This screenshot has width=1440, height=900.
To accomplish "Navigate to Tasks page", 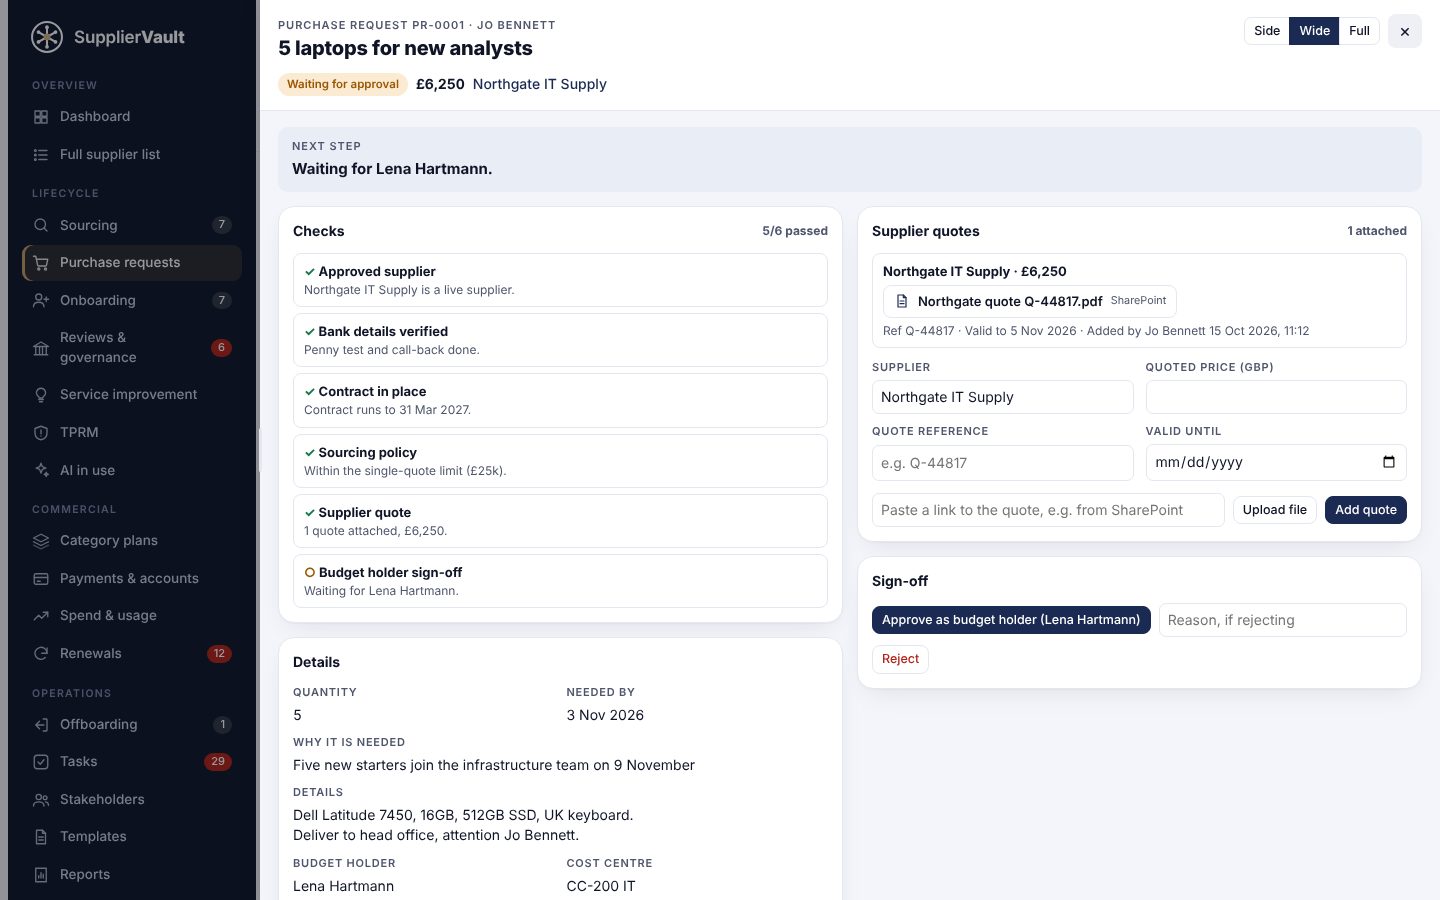I will (x=132, y=762).
